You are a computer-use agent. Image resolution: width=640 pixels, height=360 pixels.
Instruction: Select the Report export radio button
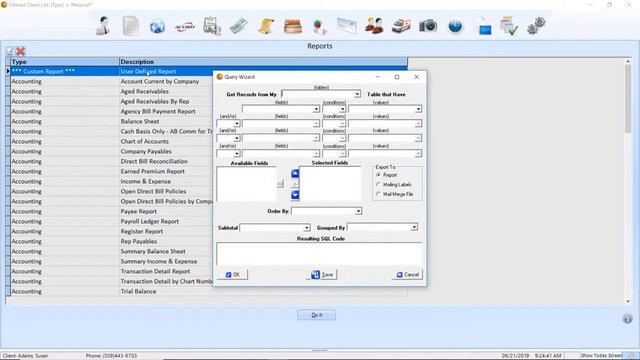(x=378, y=175)
